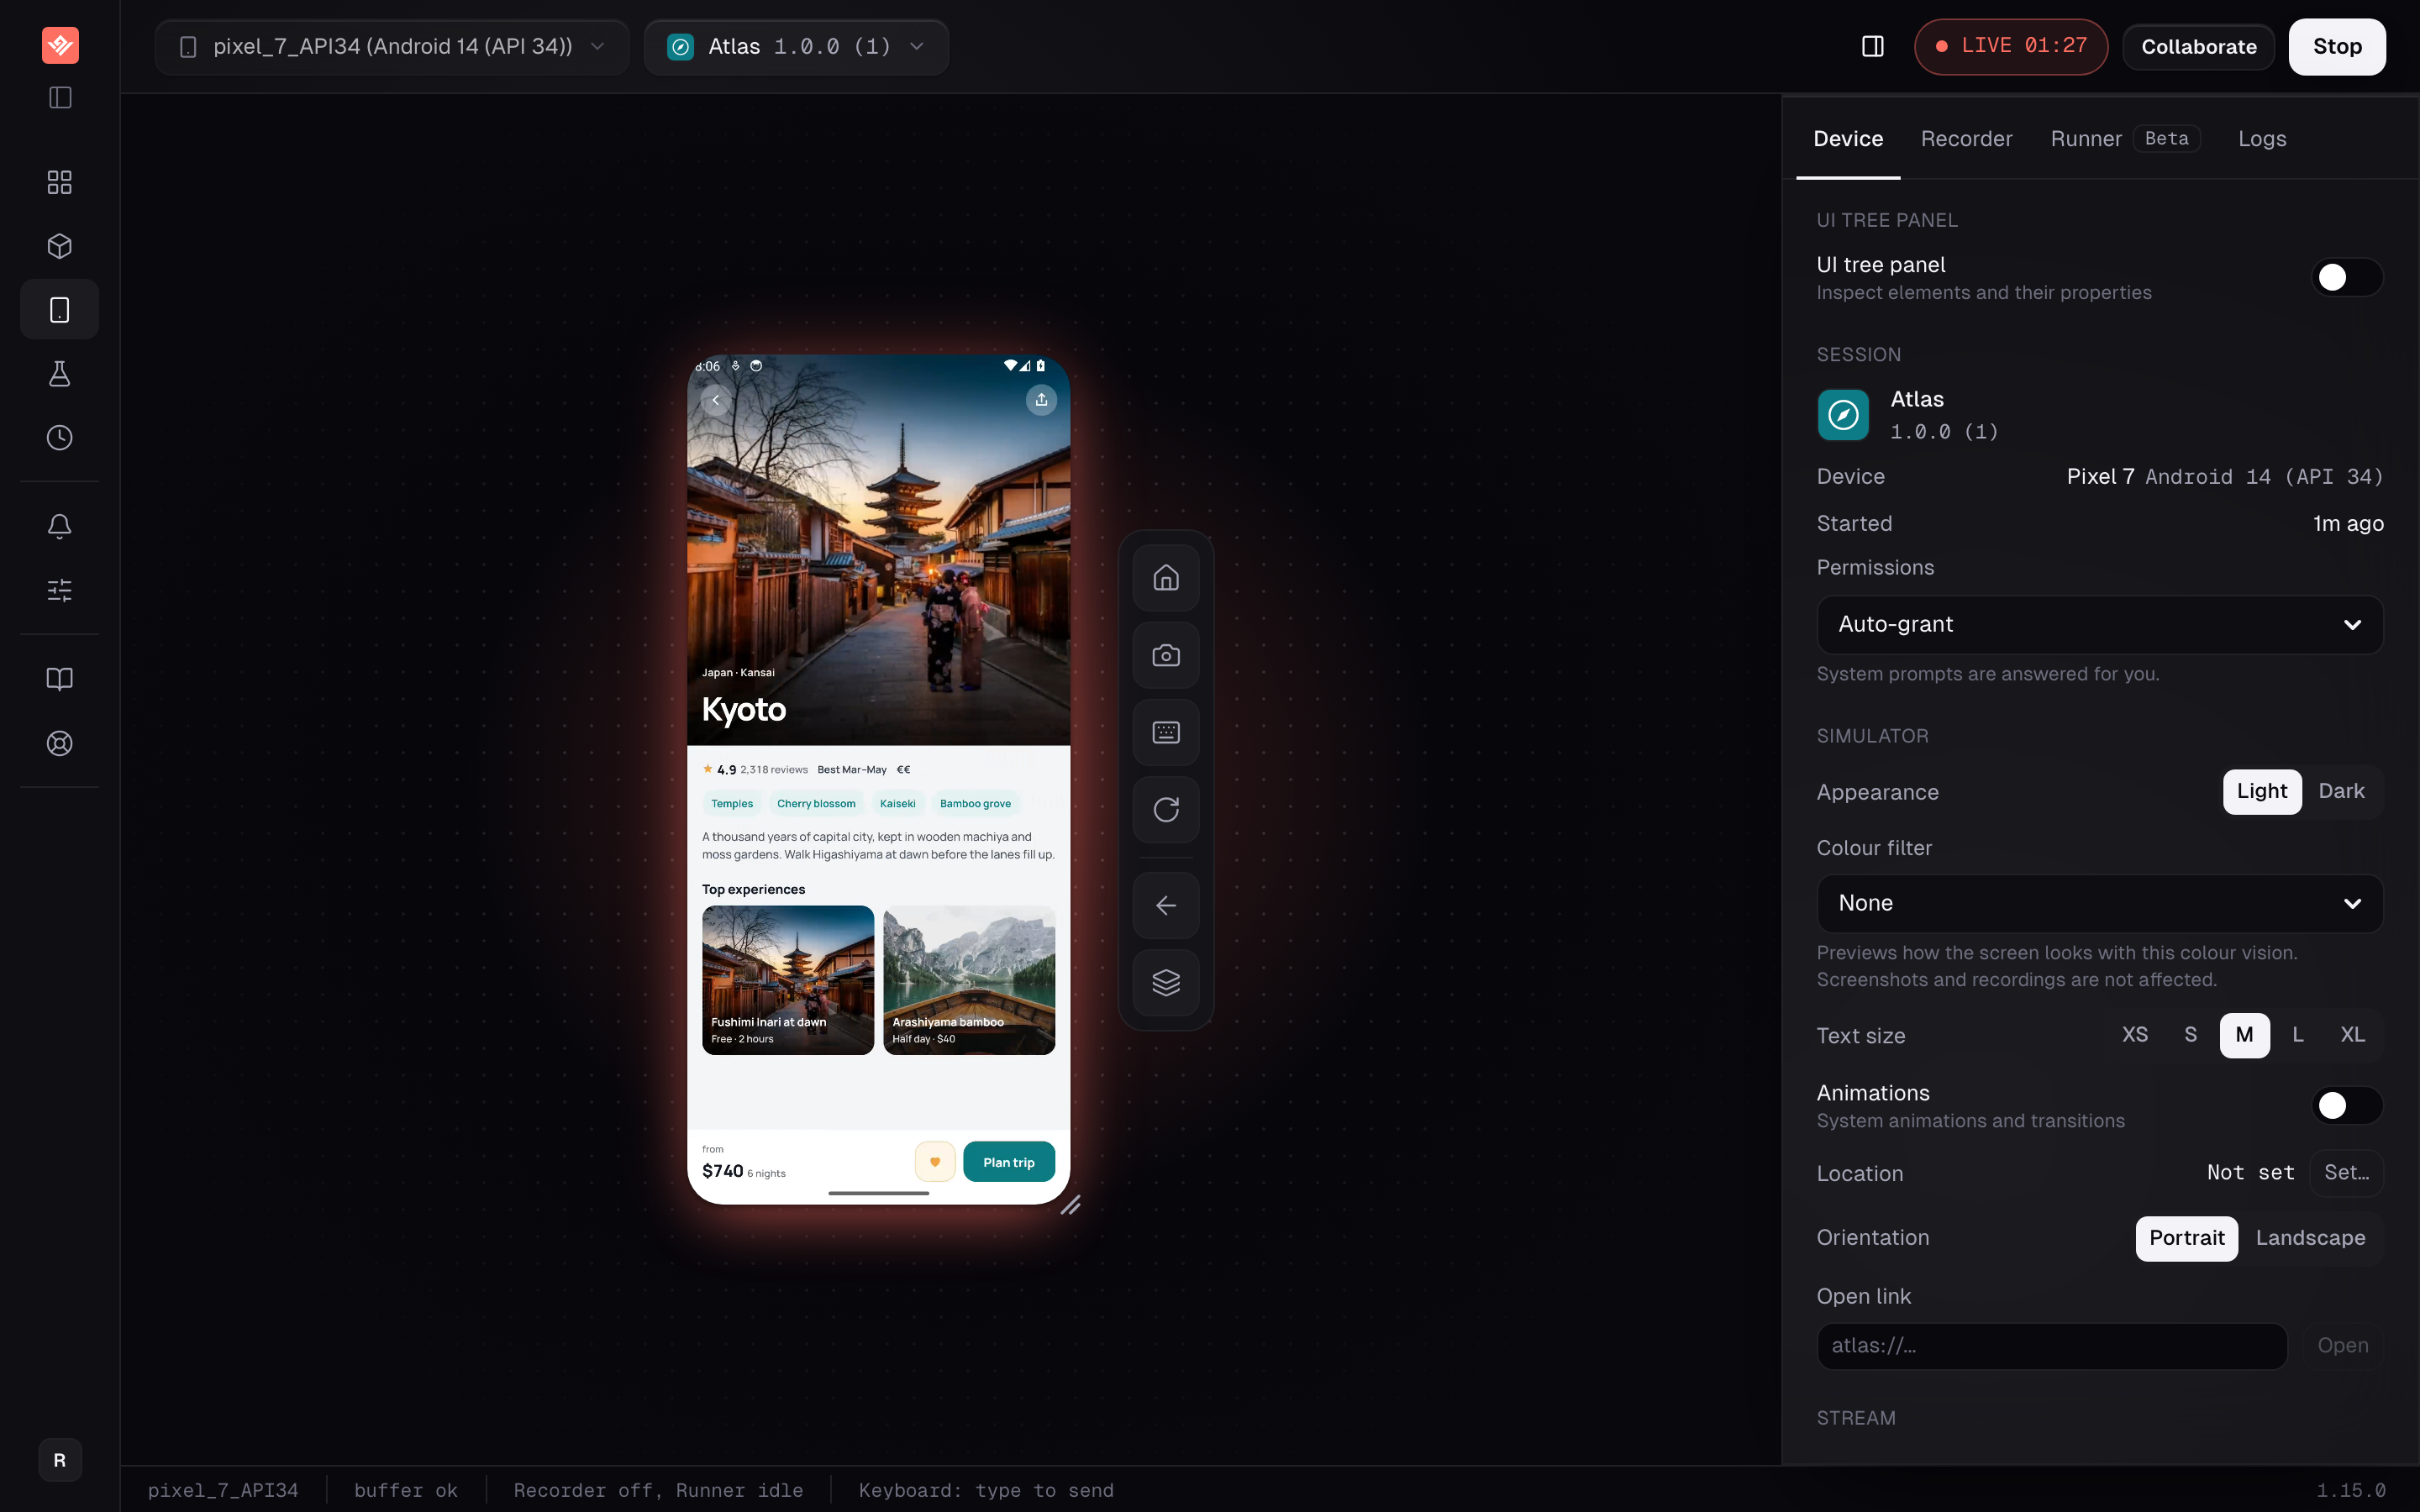Viewport: 2420px width, 1512px height.
Task: Open the notifications bell icon
Action: click(x=60, y=526)
